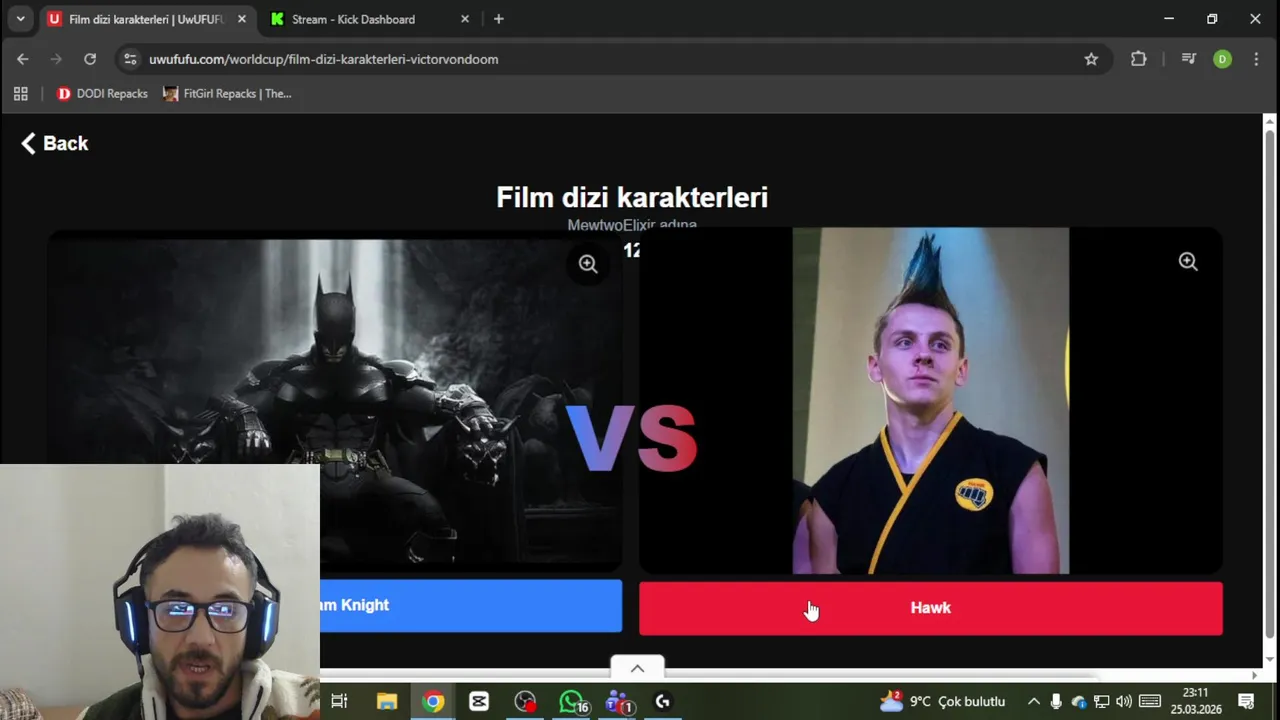This screenshot has width=1280, height=720.
Task: Open Logitech G HUB from the taskbar
Action: 662,701
